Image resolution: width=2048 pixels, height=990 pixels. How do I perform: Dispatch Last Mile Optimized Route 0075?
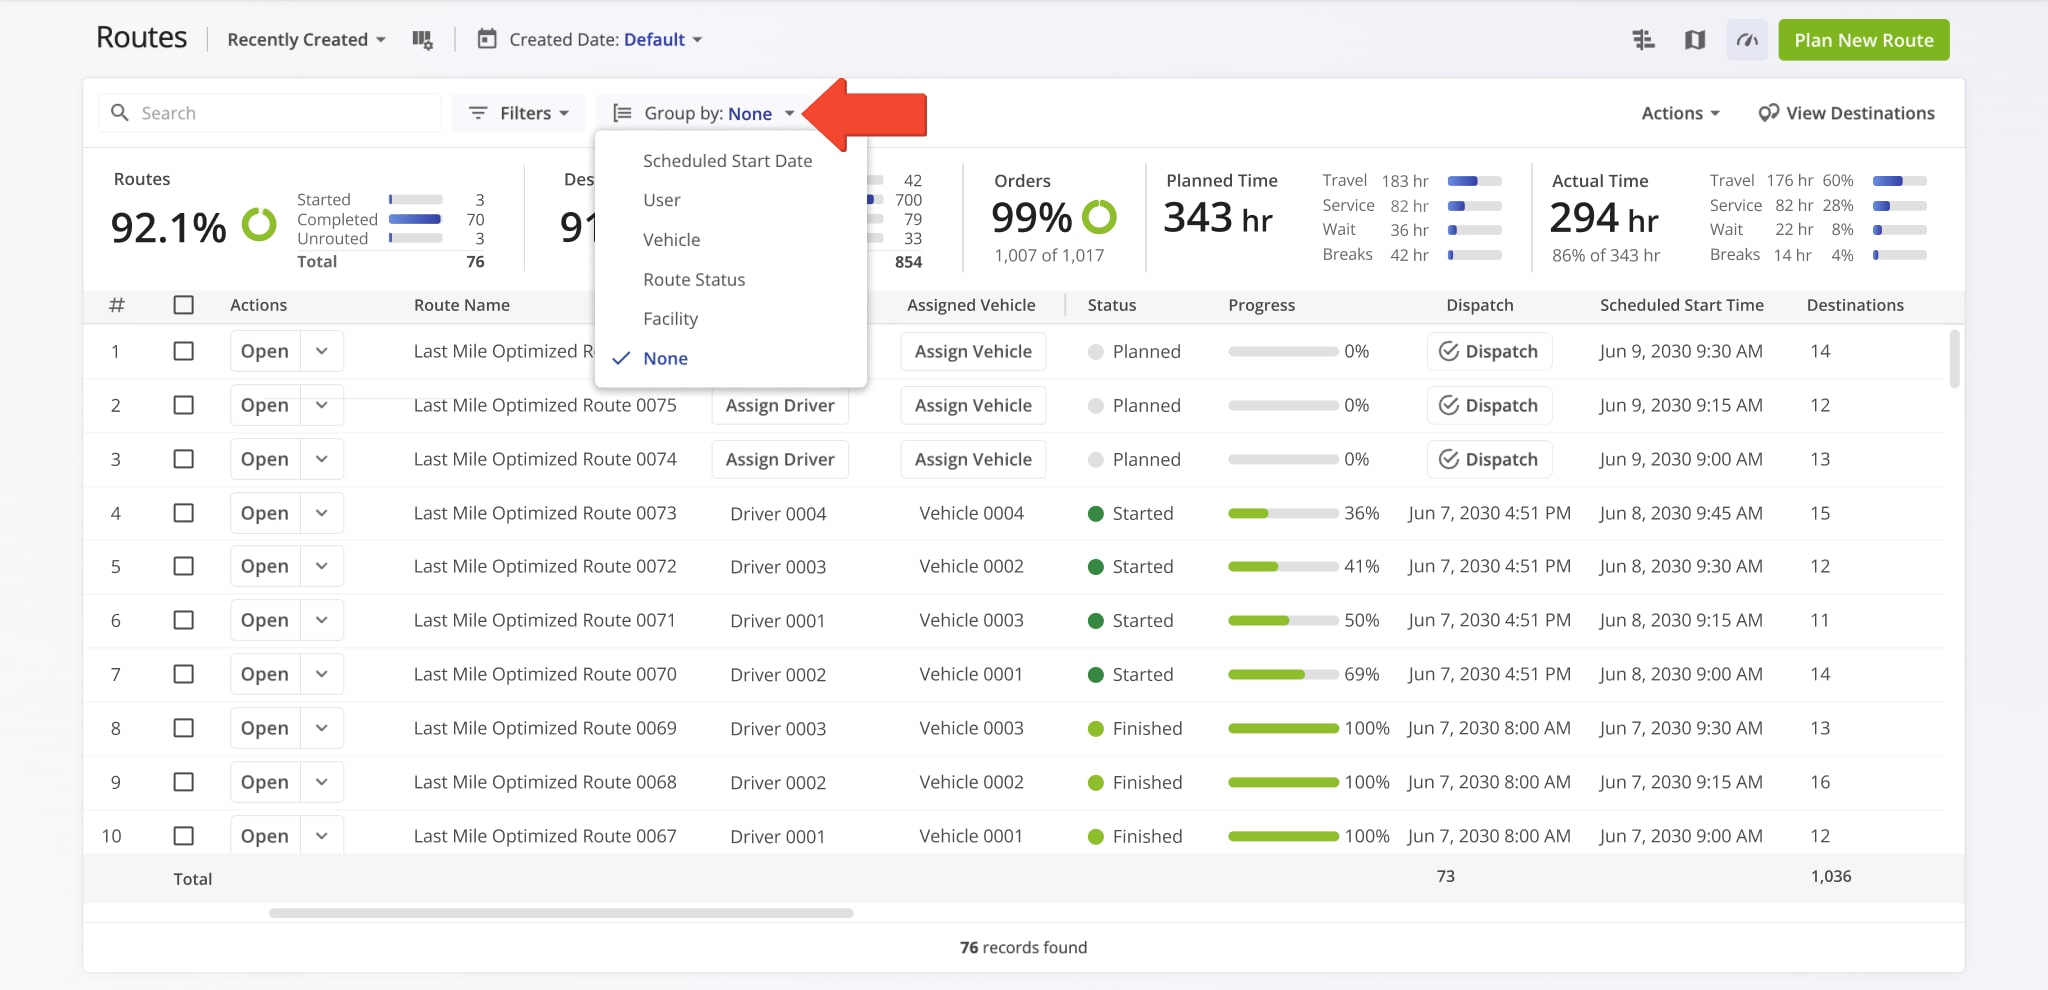click(1489, 405)
